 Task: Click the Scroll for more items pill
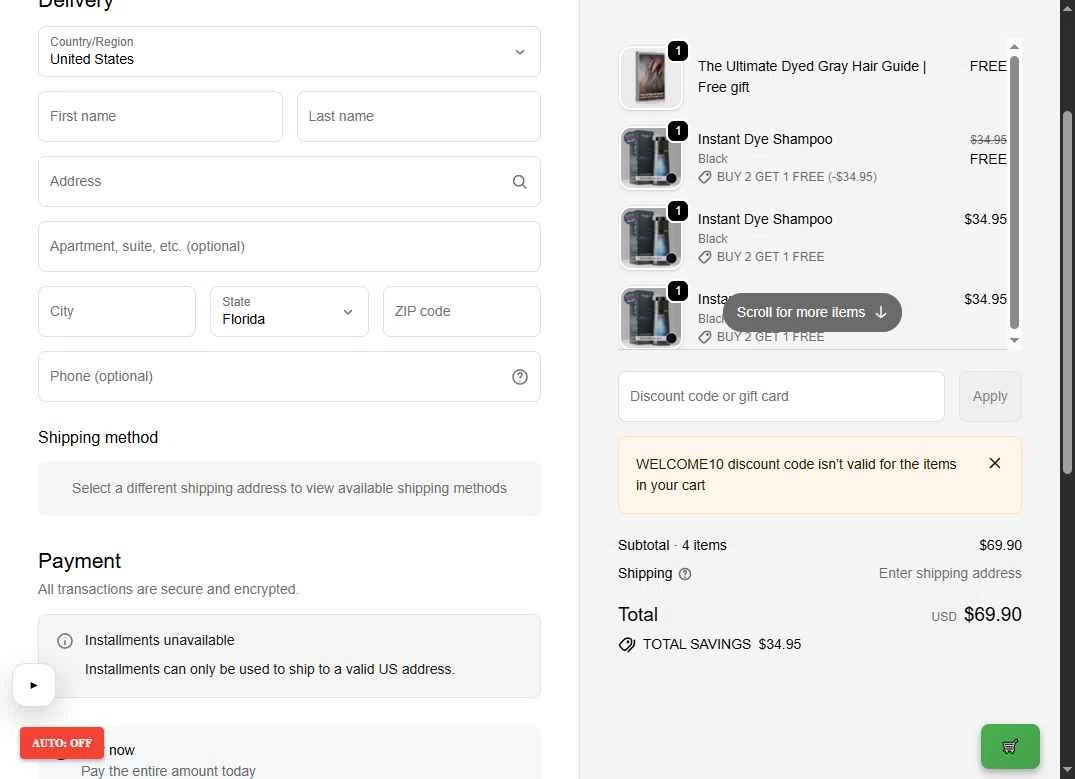[812, 312]
